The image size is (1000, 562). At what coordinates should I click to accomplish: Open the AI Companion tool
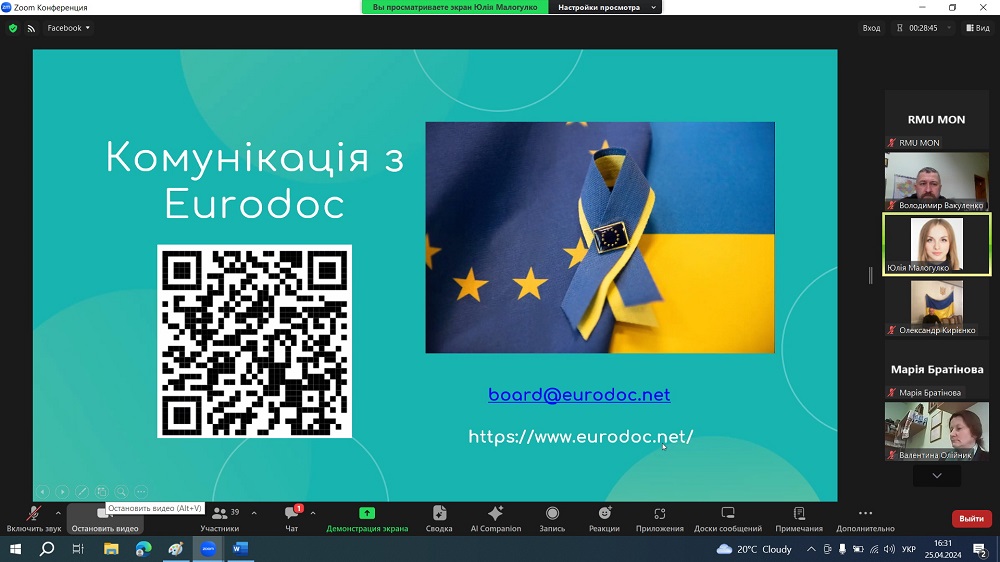(x=495, y=513)
